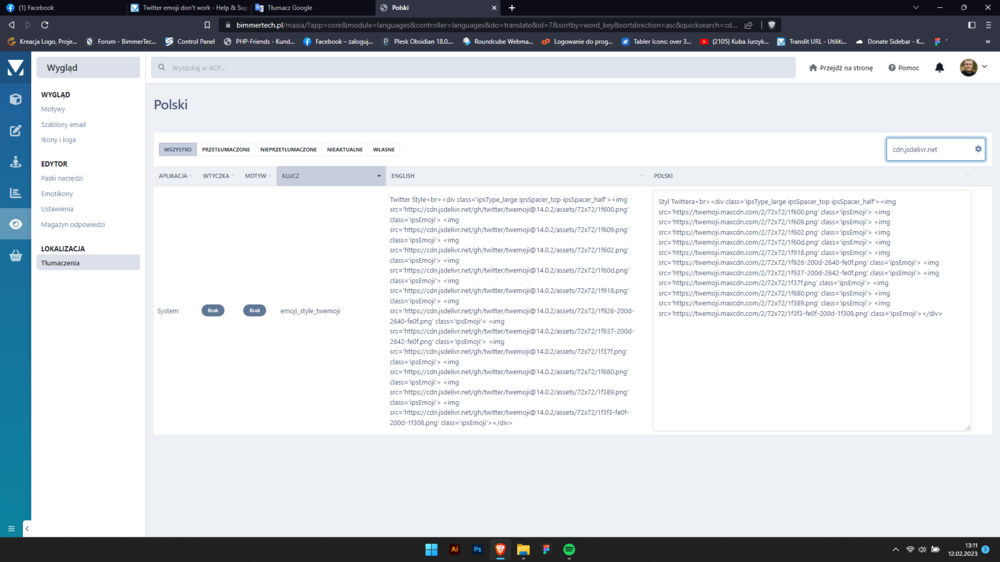
Task: Switch to the NIEAKTUALNE filter
Action: (344, 149)
